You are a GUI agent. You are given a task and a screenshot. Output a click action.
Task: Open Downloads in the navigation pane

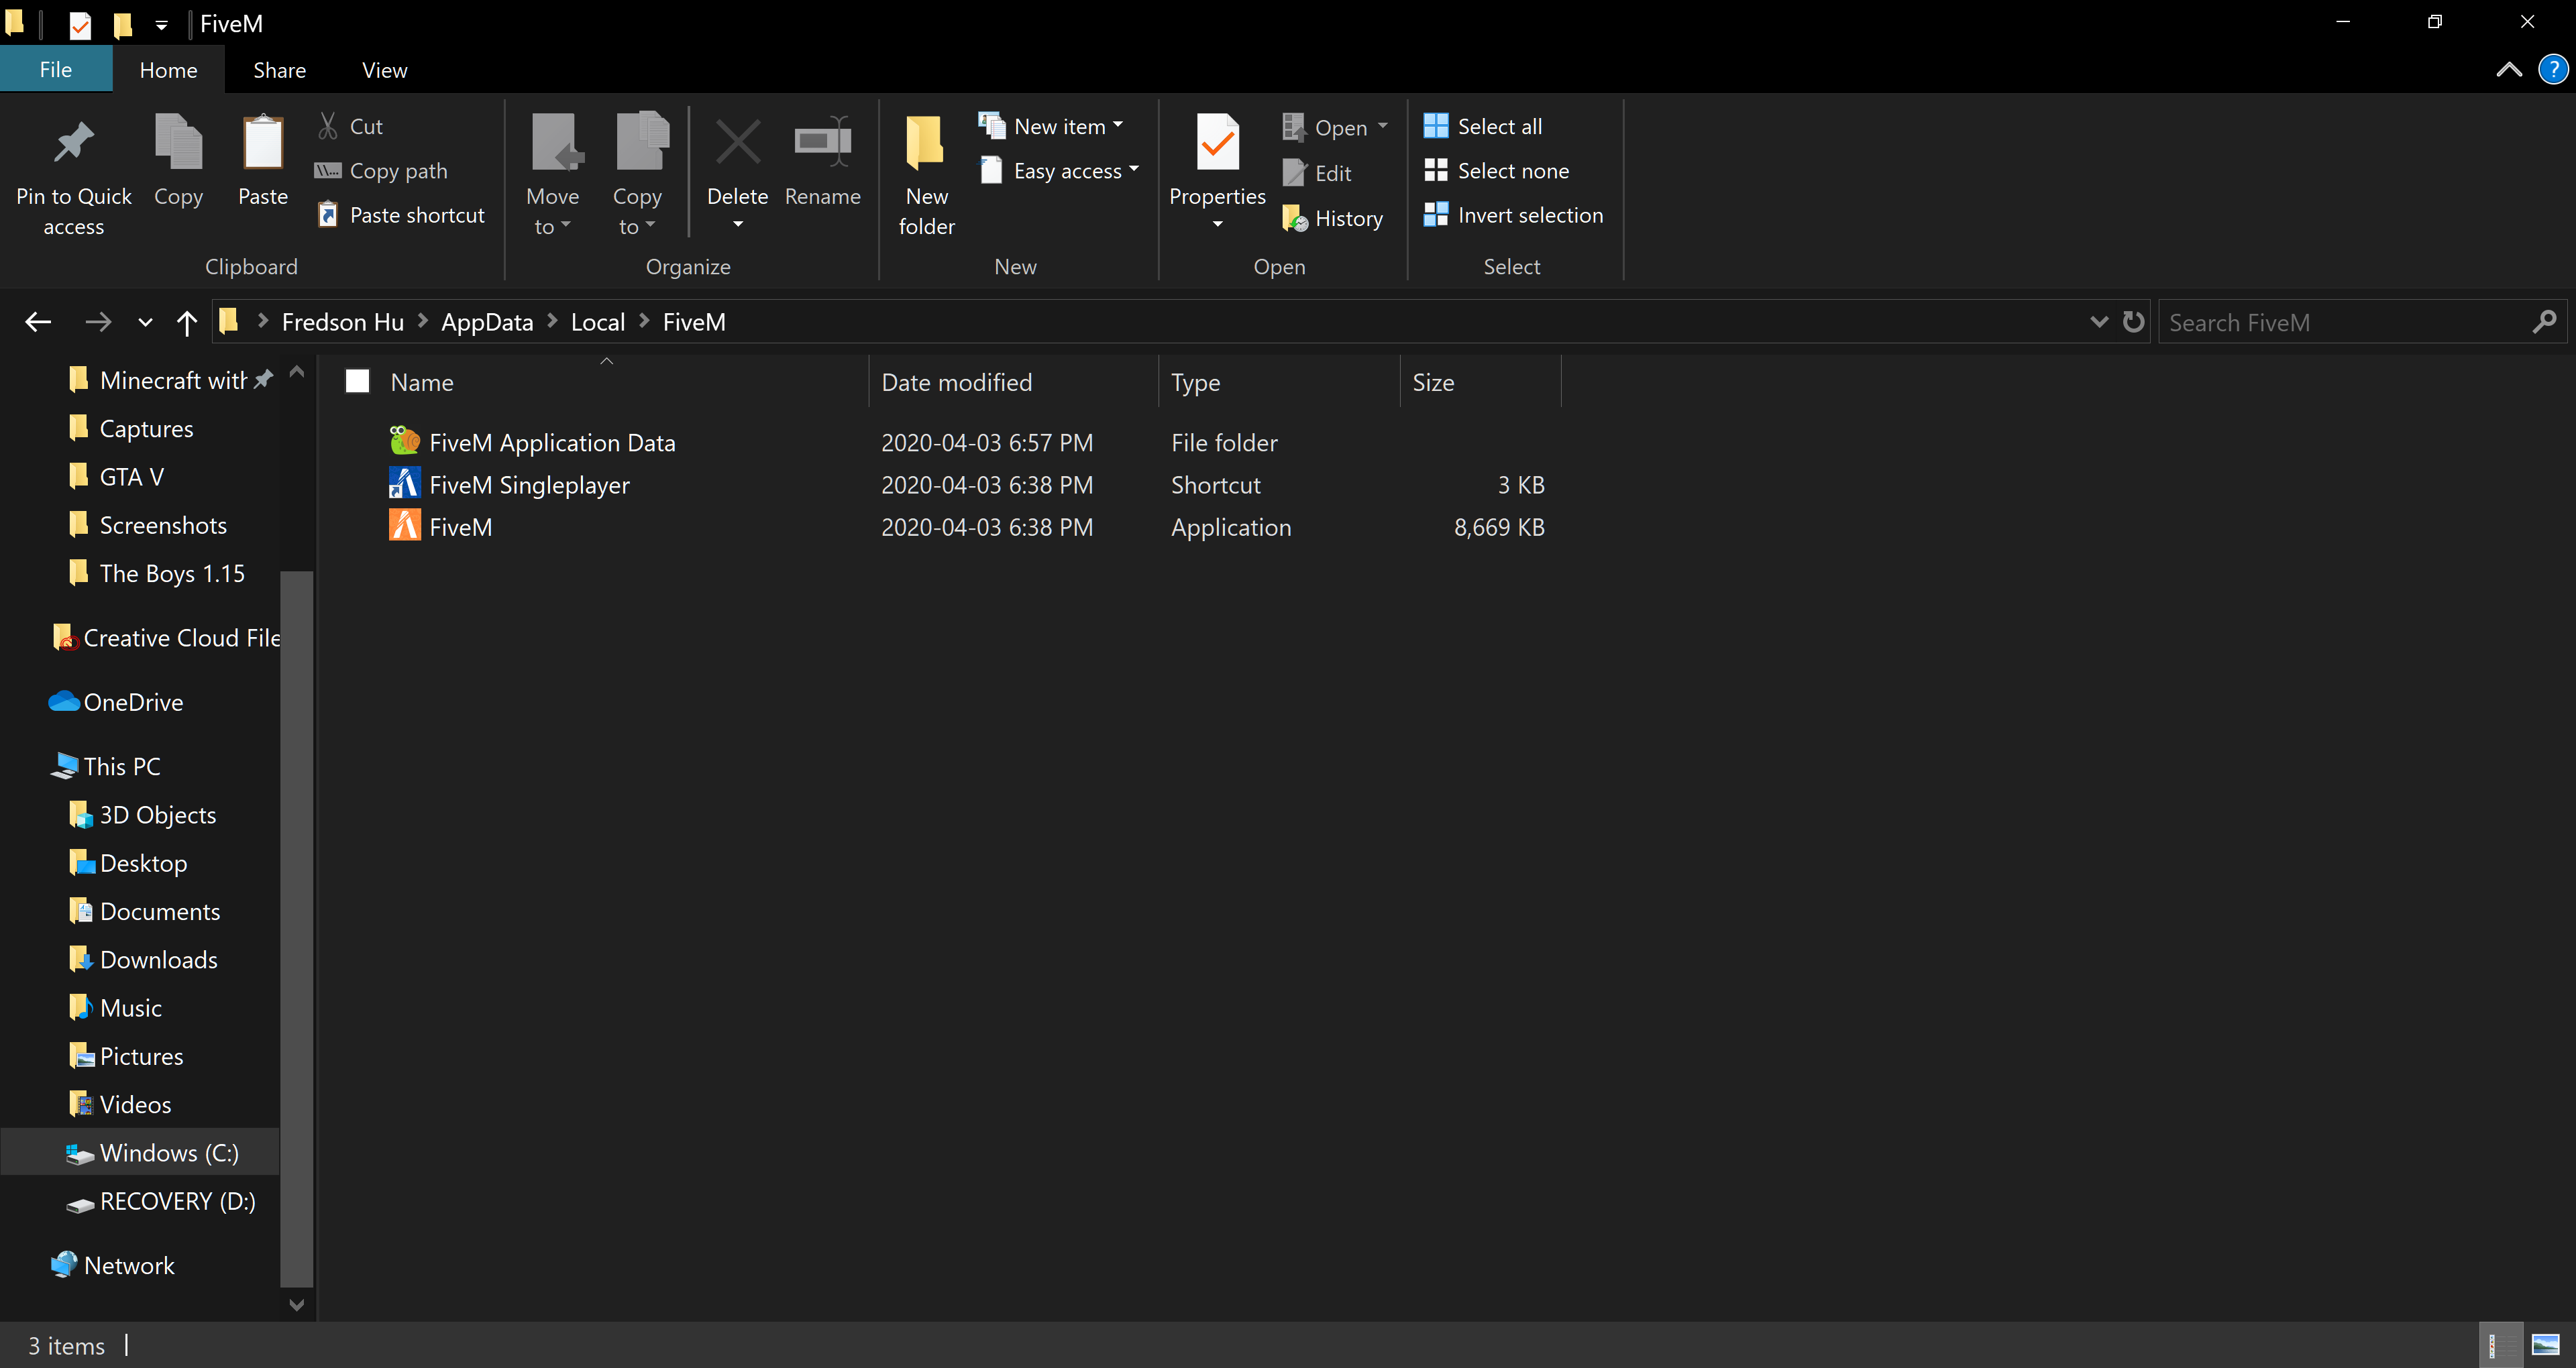(x=144, y=960)
